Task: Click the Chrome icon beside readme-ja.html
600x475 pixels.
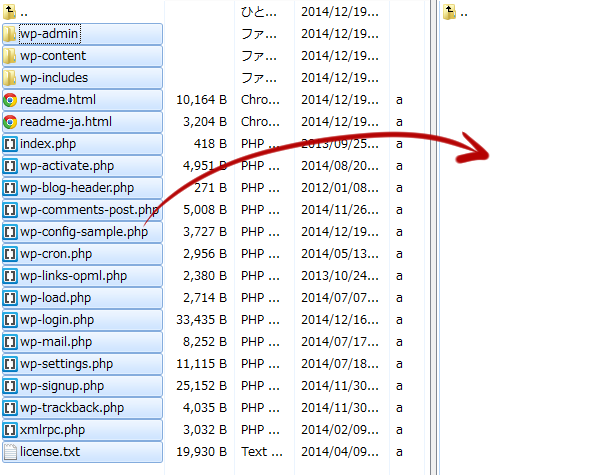Action: pyautogui.click(x=10, y=122)
